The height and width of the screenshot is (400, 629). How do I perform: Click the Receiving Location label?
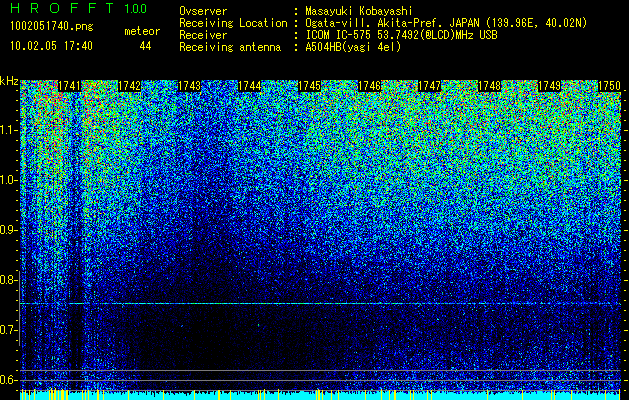(x=233, y=24)
